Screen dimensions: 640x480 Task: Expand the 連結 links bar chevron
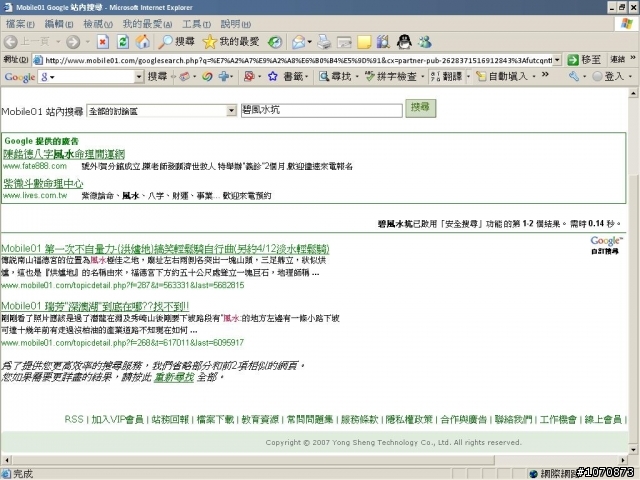pyautogui.click(x=632, y=58)
